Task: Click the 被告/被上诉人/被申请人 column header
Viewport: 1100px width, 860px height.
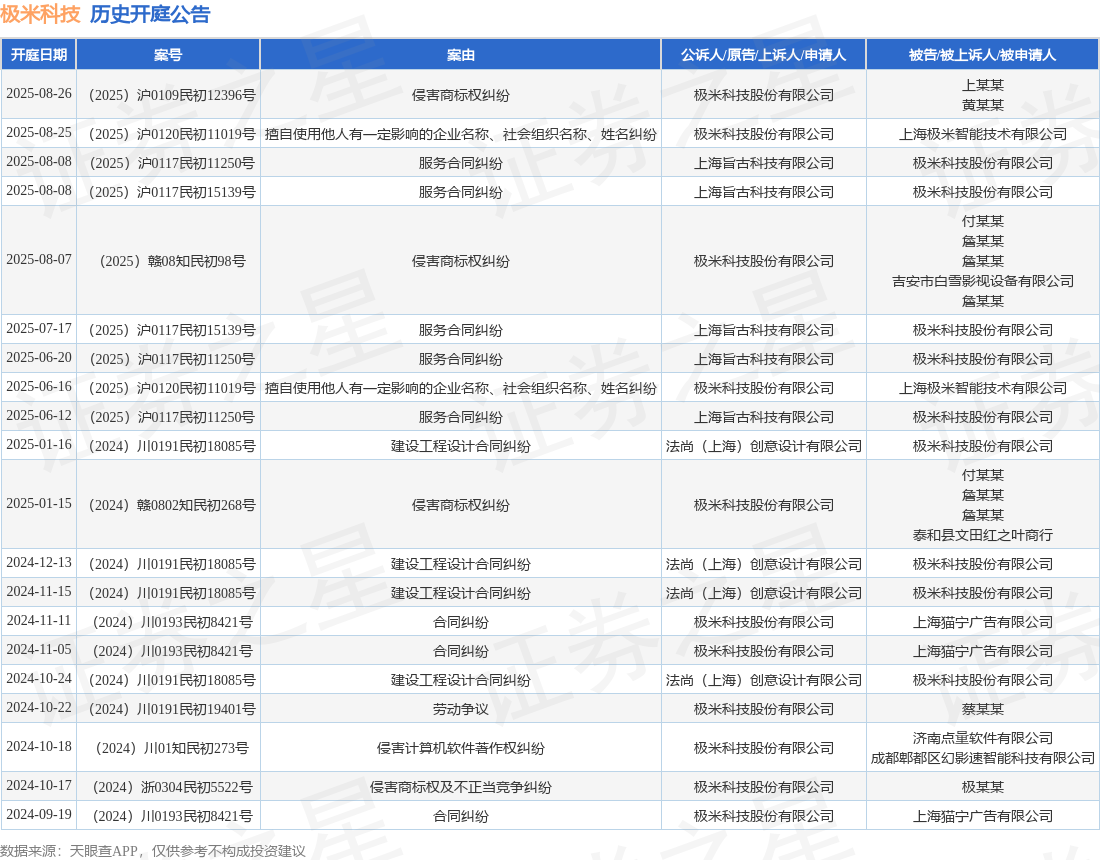Action: point(982,55)
